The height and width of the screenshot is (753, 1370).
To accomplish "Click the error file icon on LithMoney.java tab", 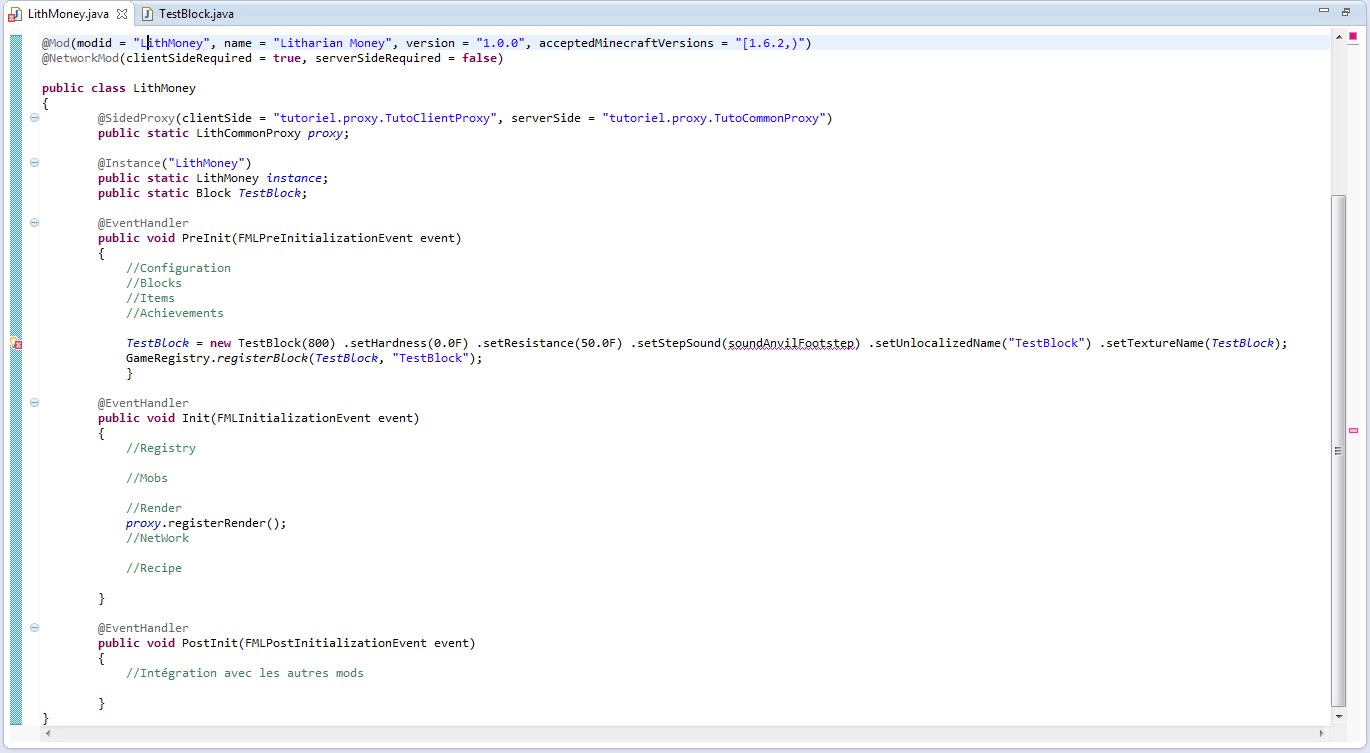I will (15, 14).
